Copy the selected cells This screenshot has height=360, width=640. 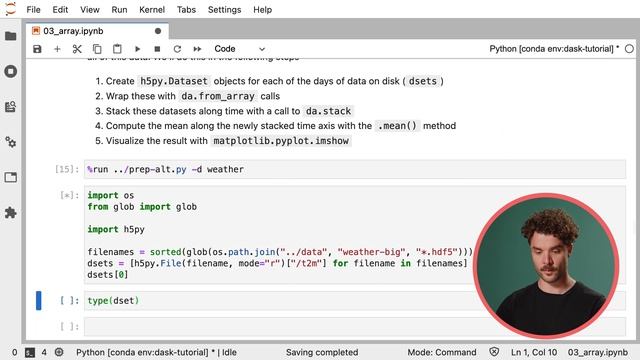tap(97, 49)
